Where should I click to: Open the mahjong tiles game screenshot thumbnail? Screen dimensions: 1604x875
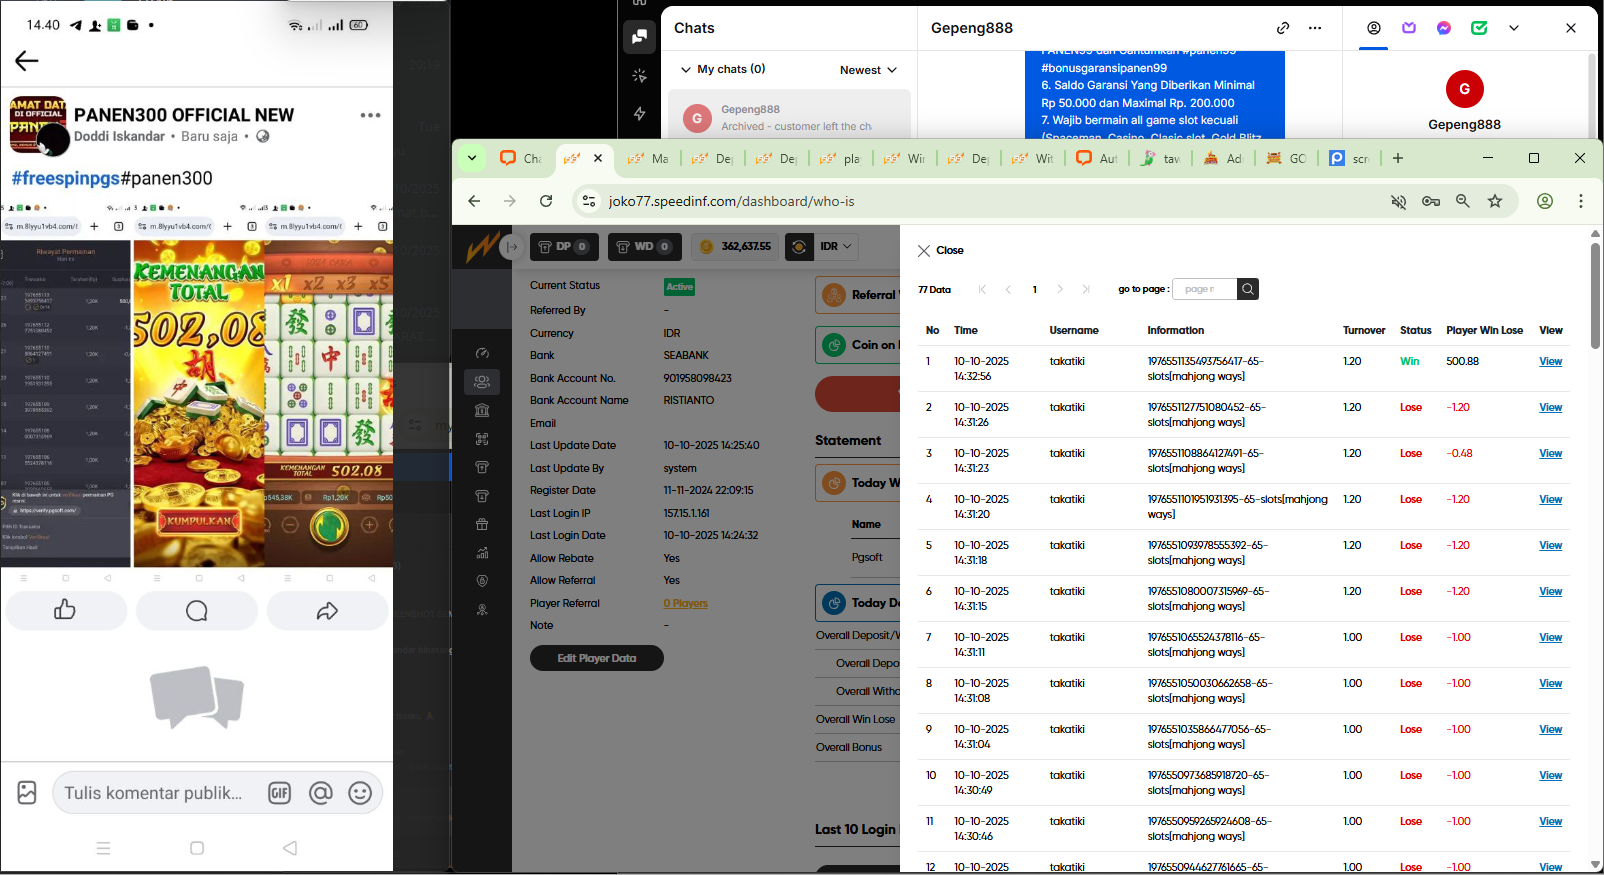coord(329,404)
